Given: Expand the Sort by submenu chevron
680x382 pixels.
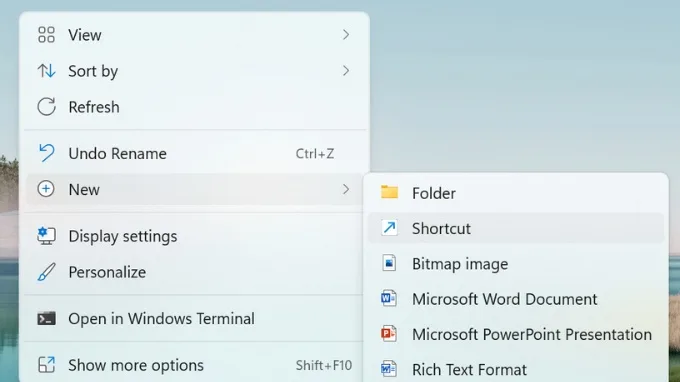Looking at the screenshot, I should coord(346,71).
